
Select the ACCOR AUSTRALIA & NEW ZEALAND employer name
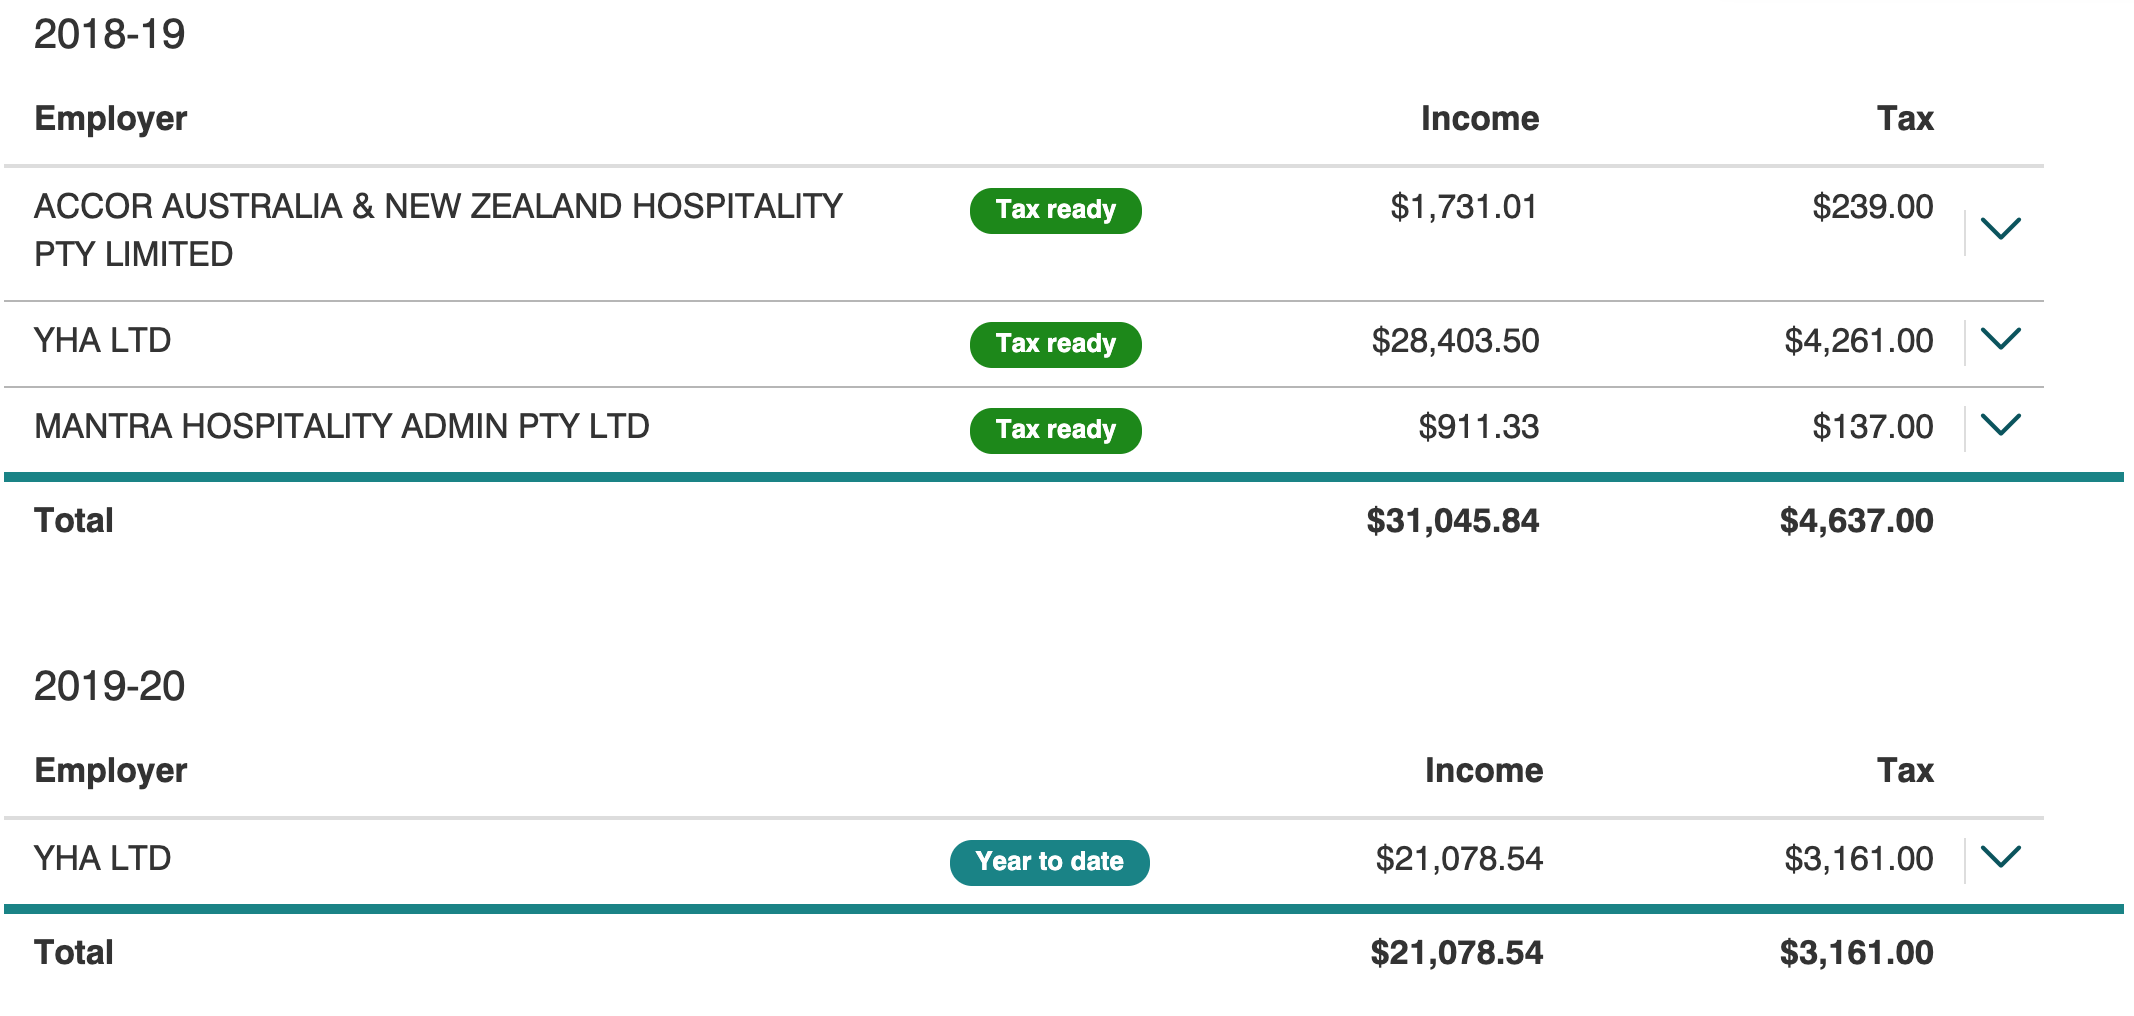point(438,230)
